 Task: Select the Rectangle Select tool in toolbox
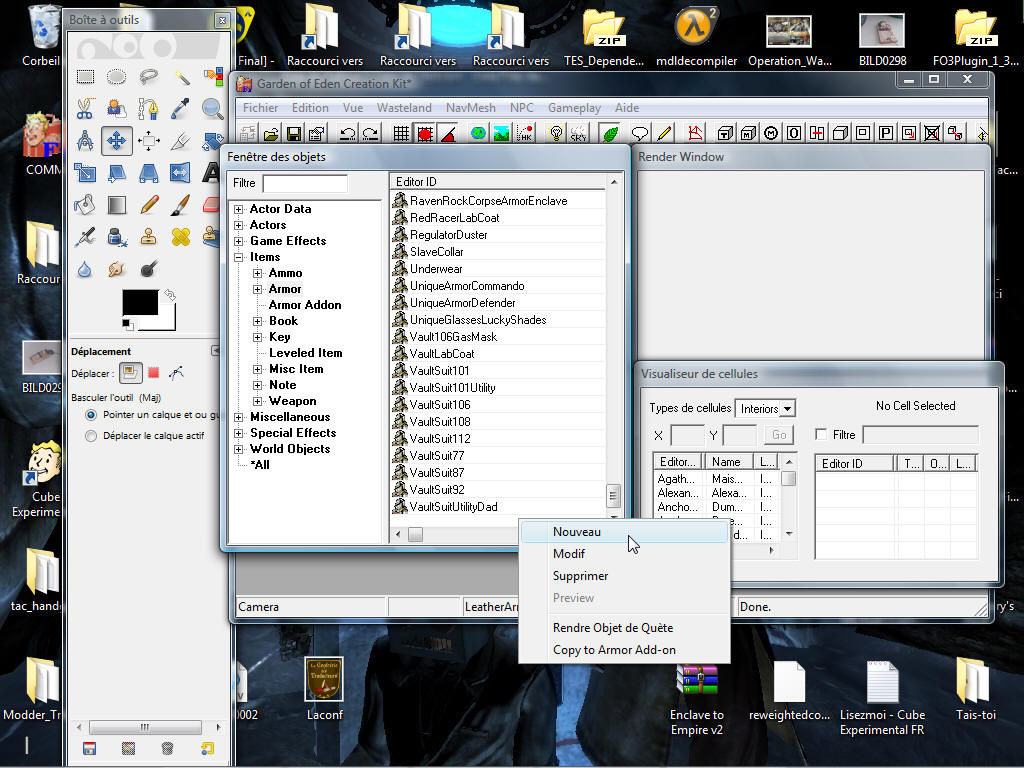click(x=85, y=77)
